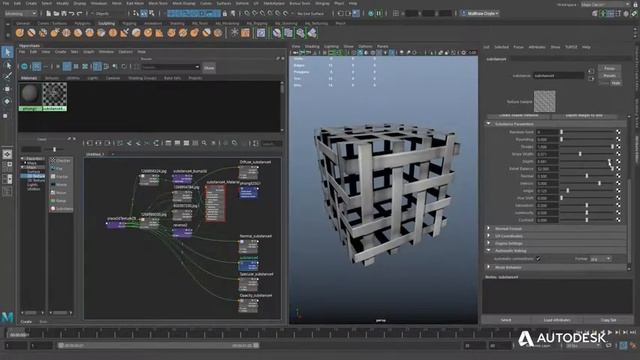
Task: Select the Smooth sculpt brush shelf icon
Action: pyautogui.click(x=31, y=33)
